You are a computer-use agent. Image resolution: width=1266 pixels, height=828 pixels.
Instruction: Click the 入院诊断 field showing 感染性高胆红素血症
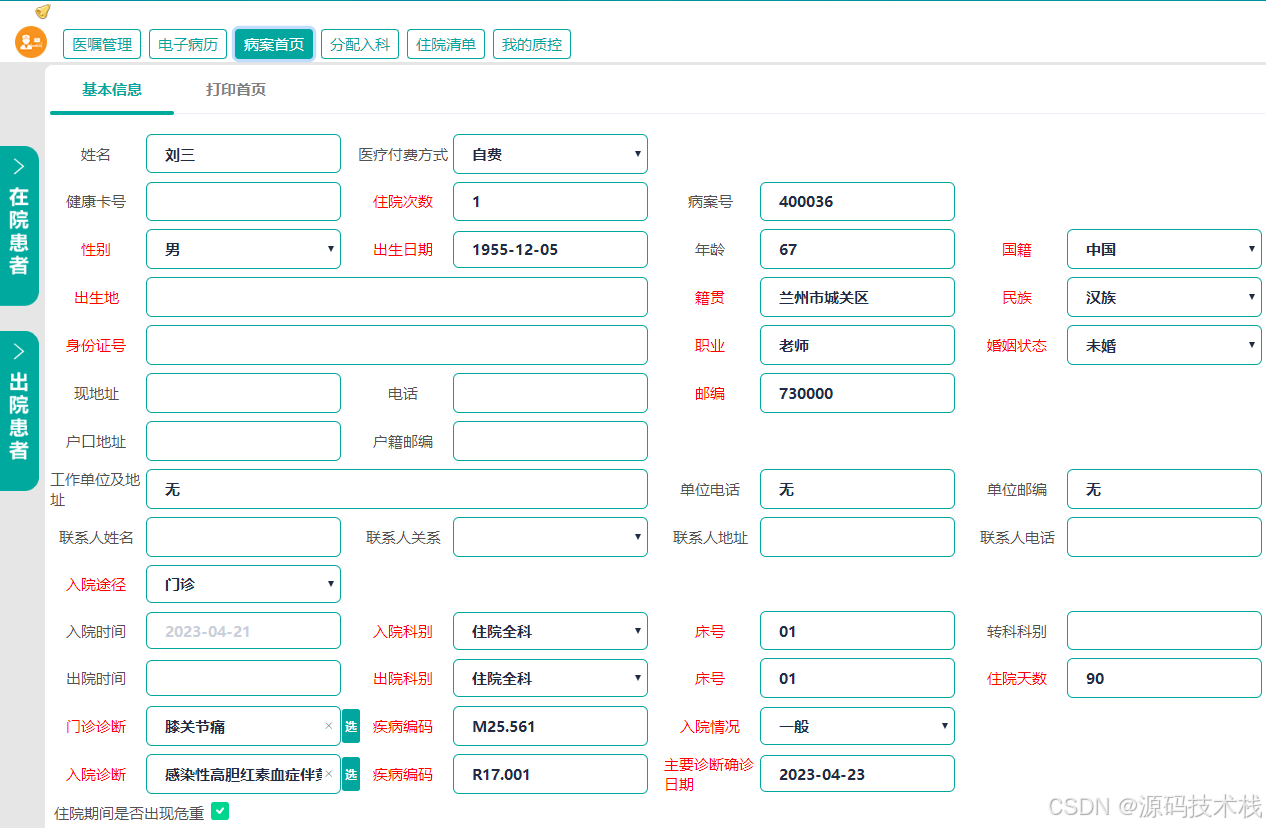point(243,774)
